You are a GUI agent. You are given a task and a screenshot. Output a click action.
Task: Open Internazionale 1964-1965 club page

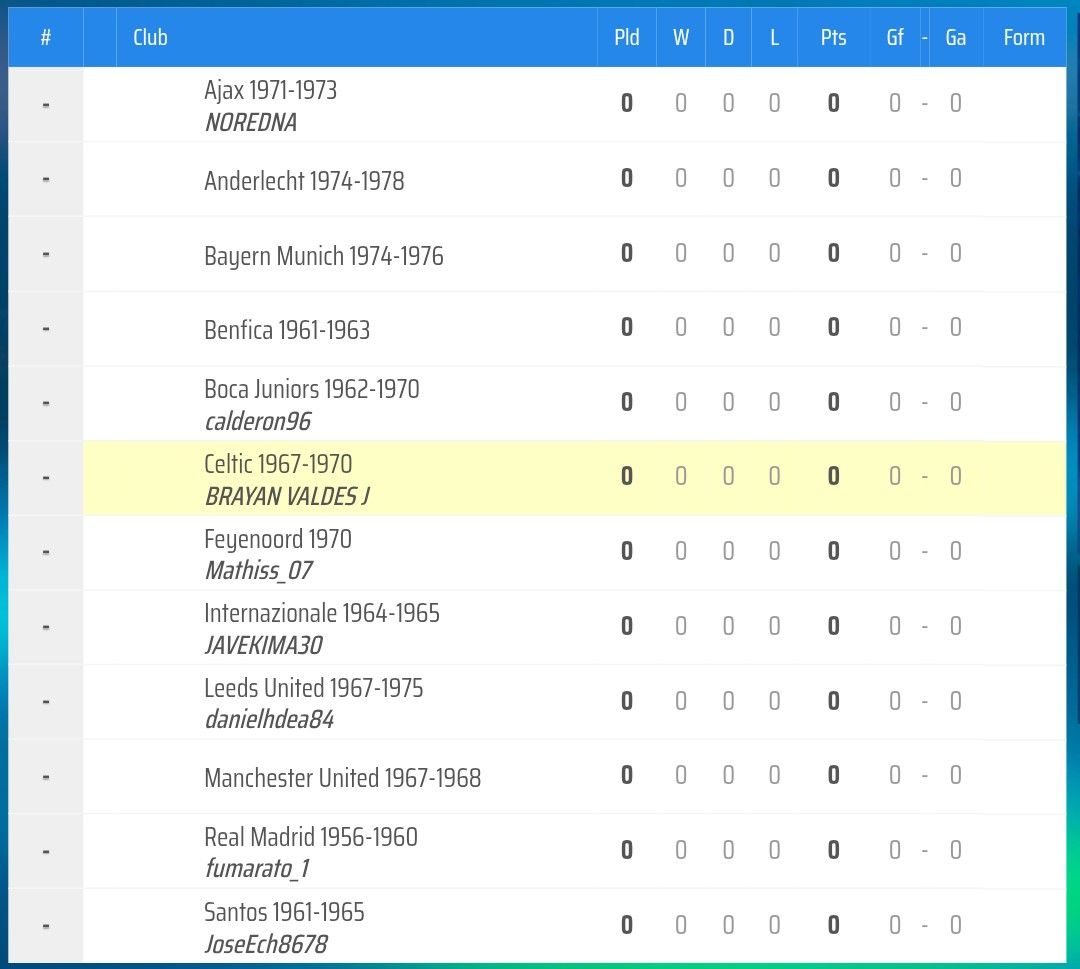pos(322,614)
